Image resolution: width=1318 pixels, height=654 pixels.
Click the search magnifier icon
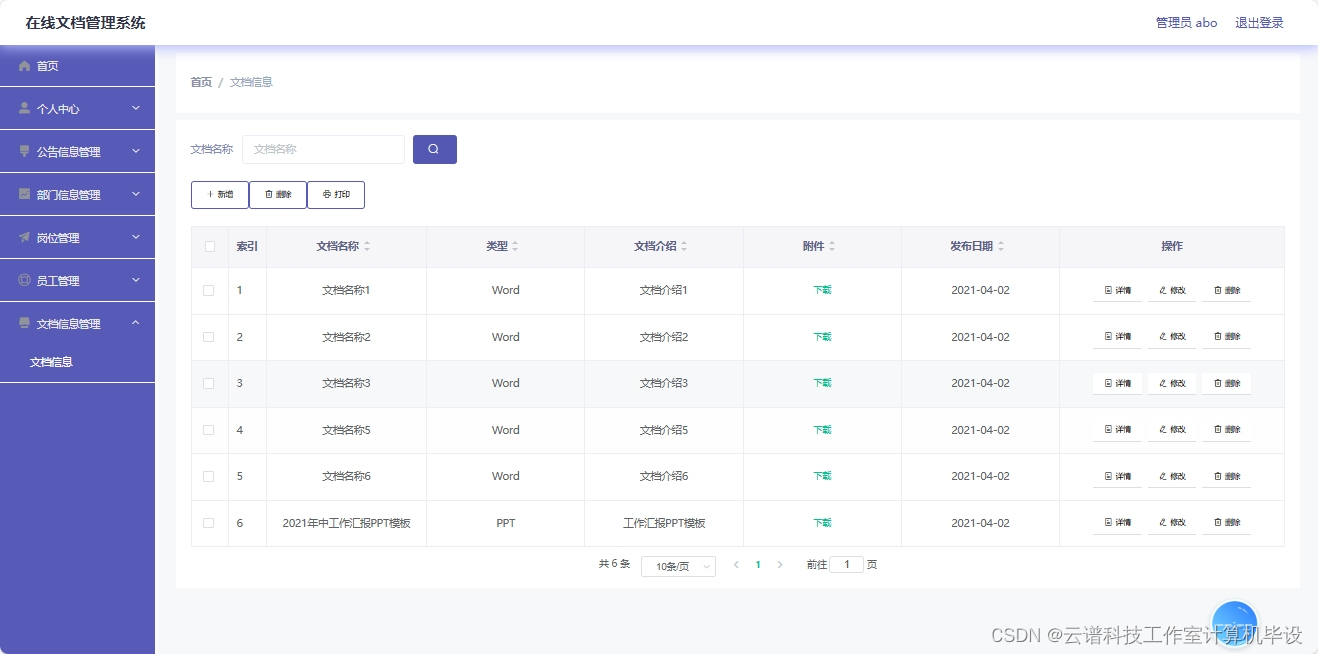pyautogui.click(x=434, y=148)
